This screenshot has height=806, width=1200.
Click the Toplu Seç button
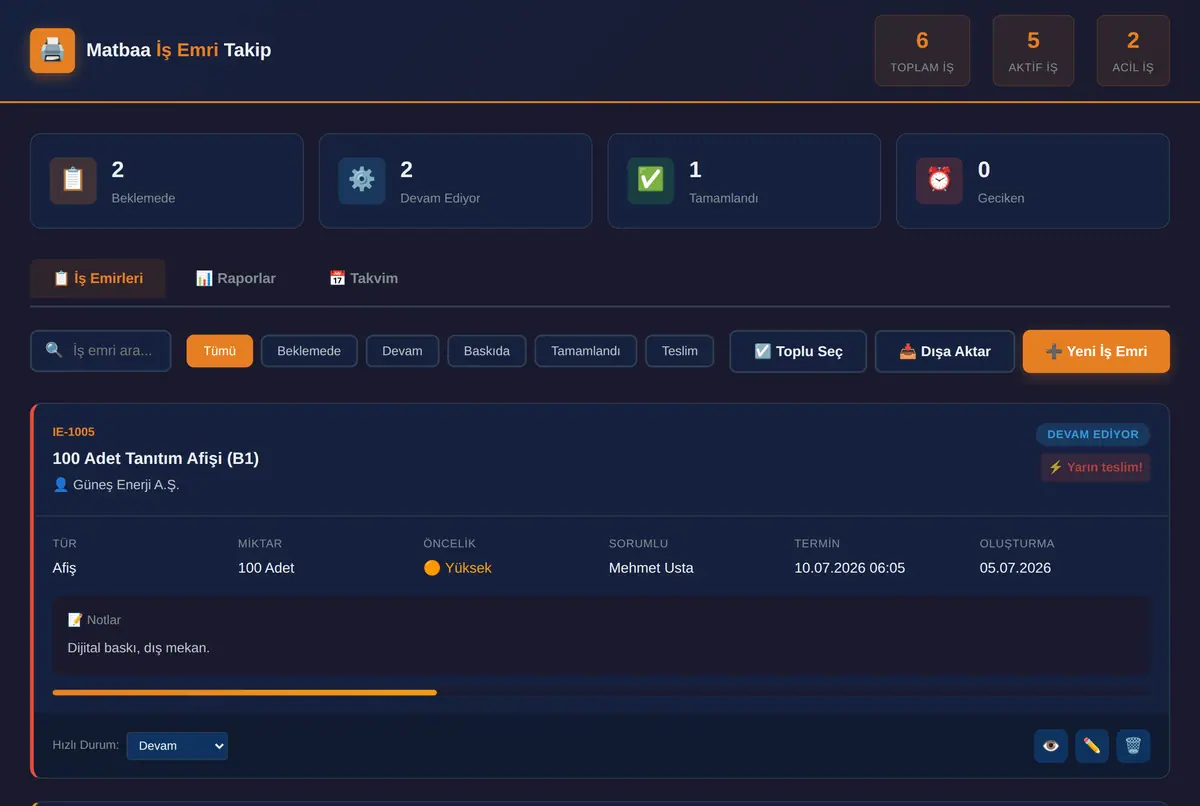click(798, 351)
